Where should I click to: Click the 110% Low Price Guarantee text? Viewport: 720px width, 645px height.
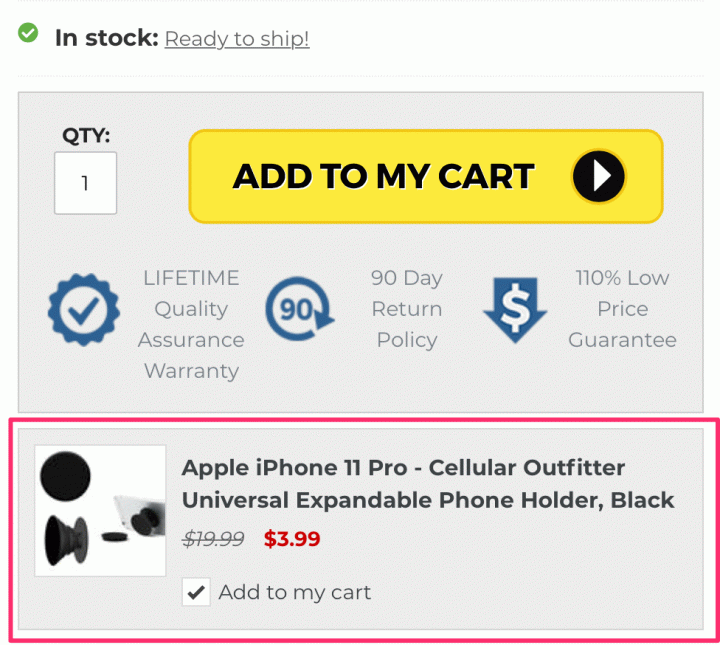622,309
